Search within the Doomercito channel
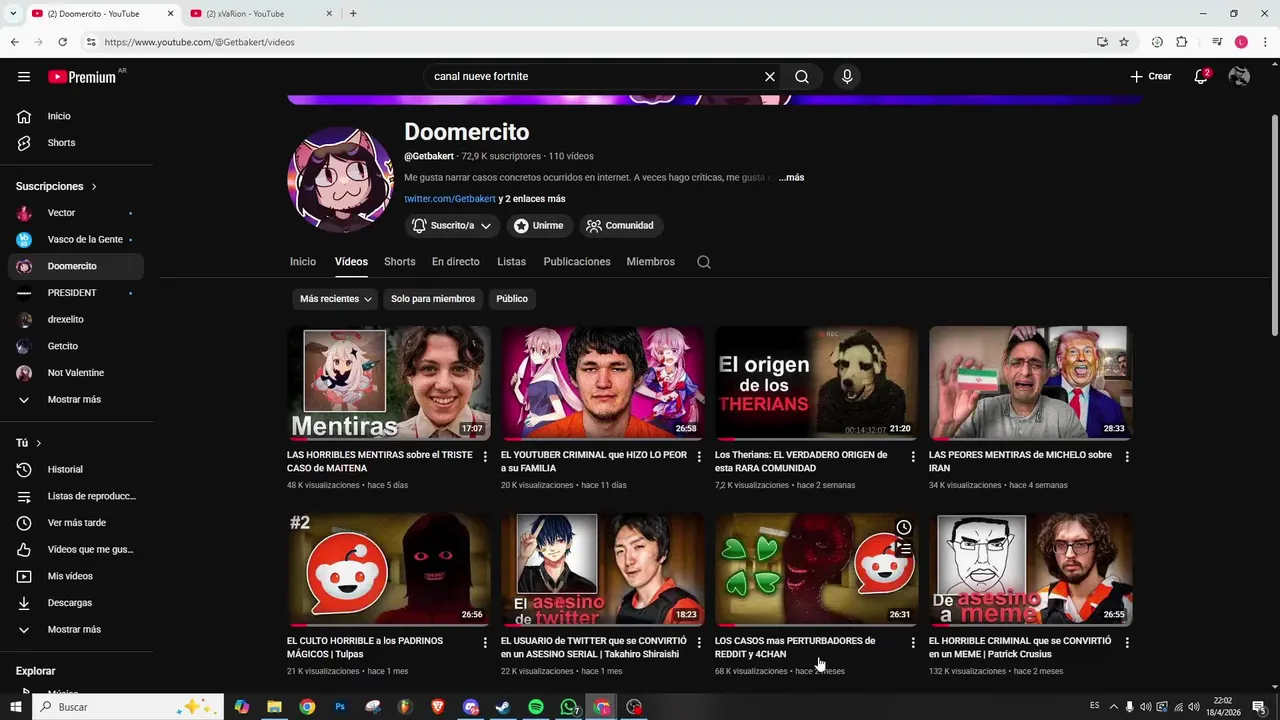The height and width of the screenshot is (720, 1280). pyautogui.click(x=704, y=262)
